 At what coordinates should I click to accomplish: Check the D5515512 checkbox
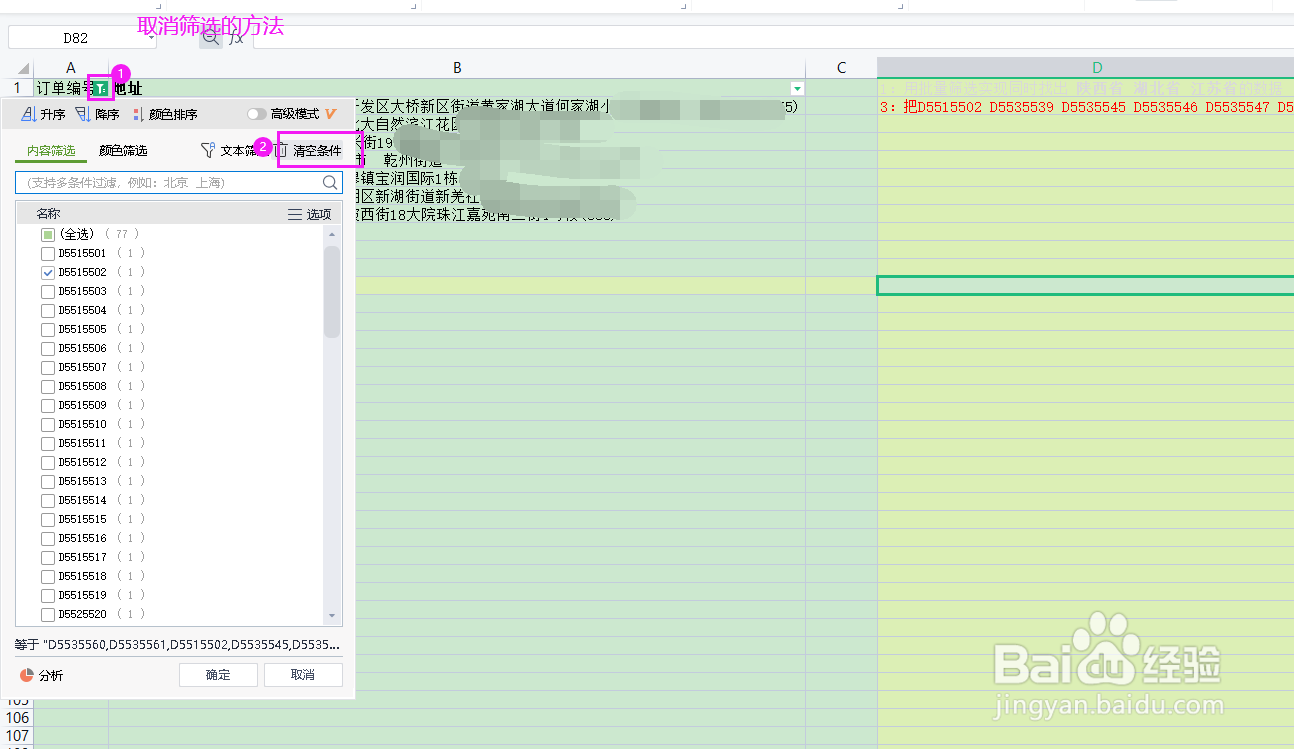(x=47, y=462)
